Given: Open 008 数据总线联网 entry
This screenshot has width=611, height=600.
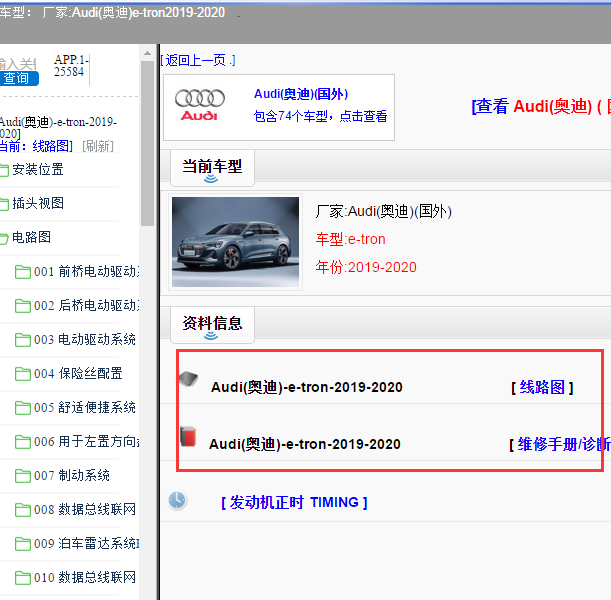Looking at the screenshot, I should (x=85, y=509).
